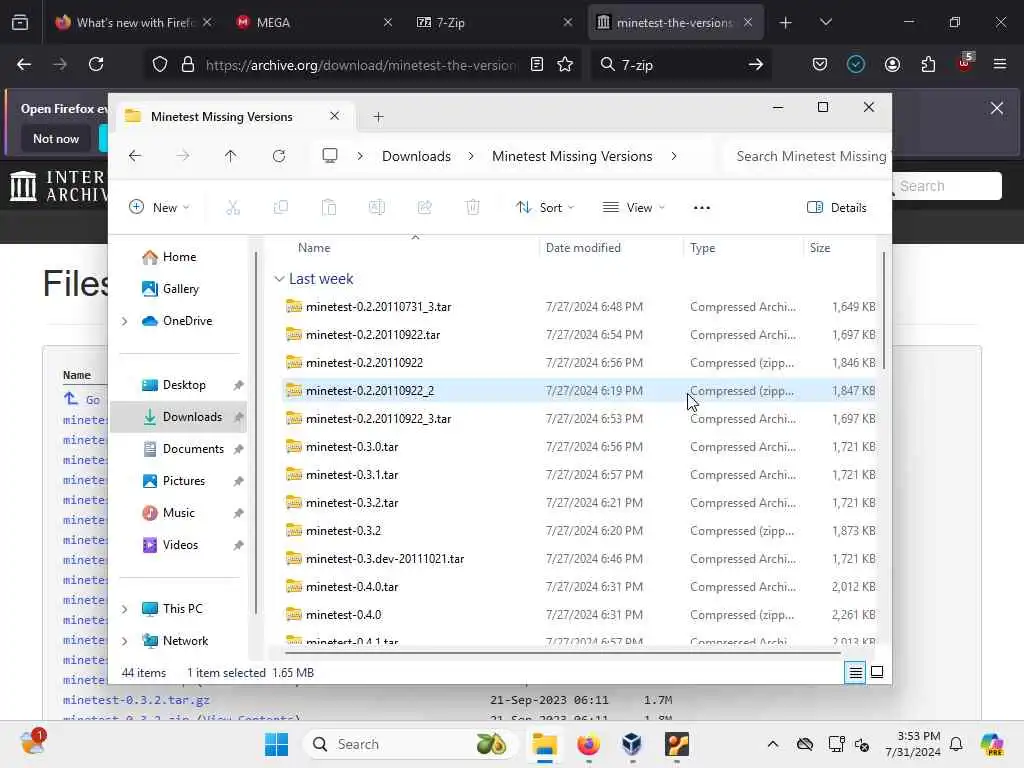This screenshot has width=1024, height=768.
Task: Open Downloads in navigation pane
Action: pyautogui.click(x=178, y=417)
